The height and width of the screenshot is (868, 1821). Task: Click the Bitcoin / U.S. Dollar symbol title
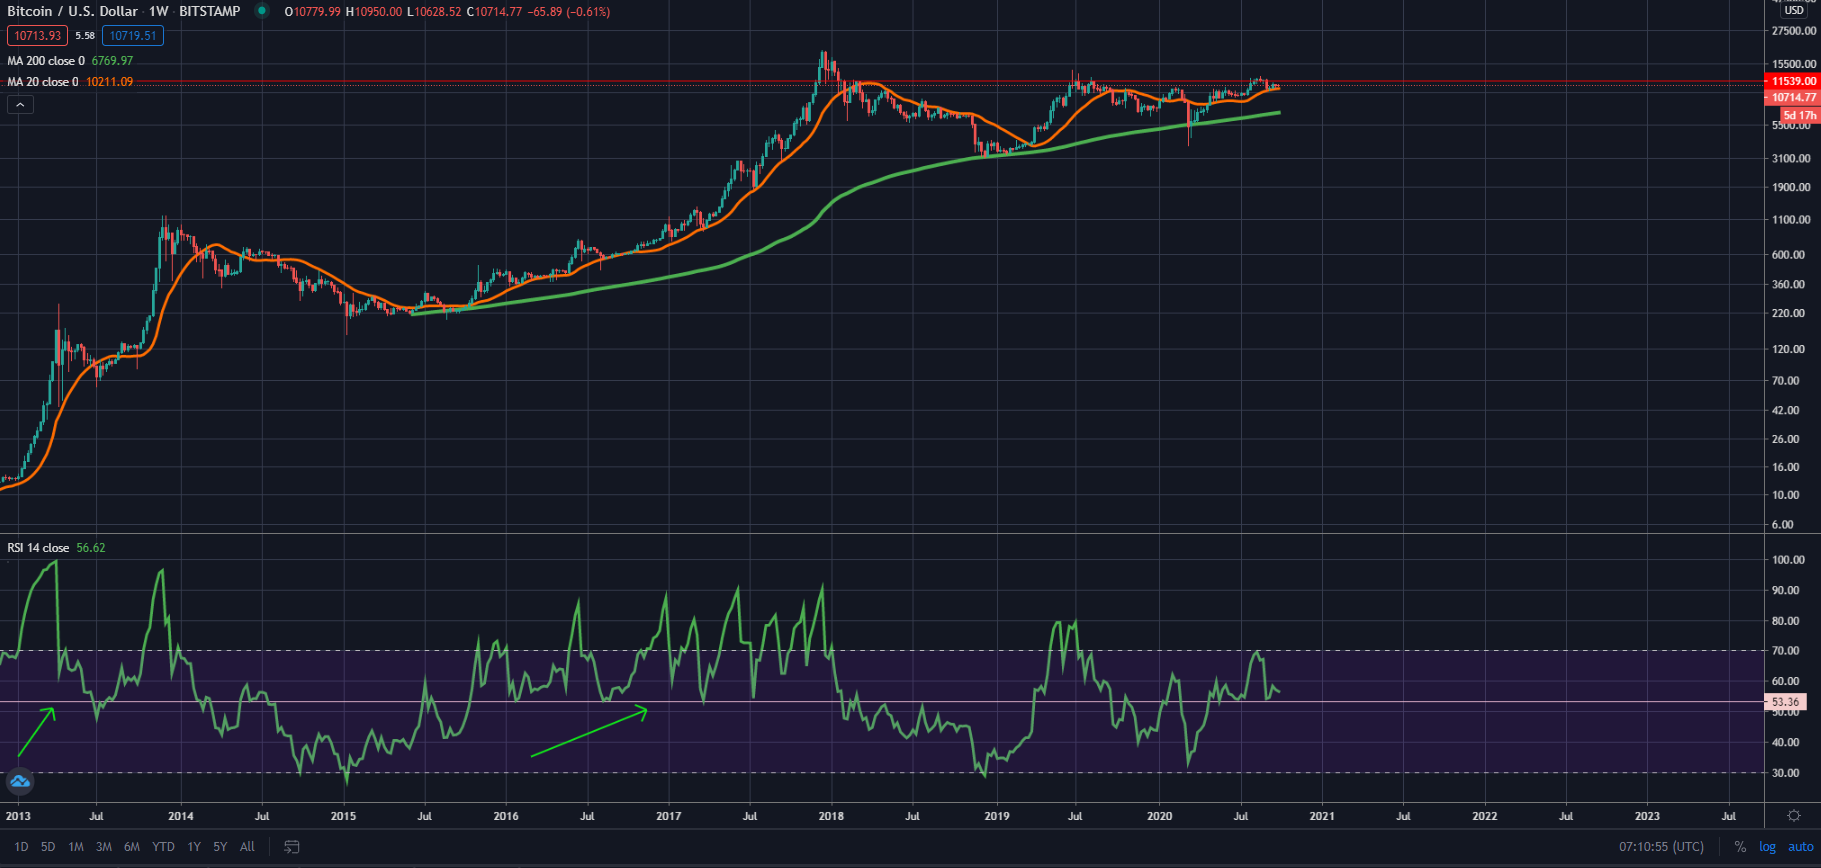pyautogui.click(x=72, y=11)
